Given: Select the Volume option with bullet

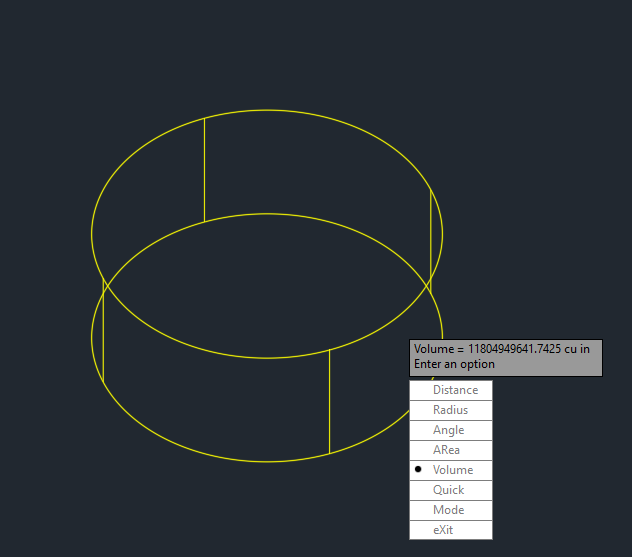Looking at the screenshot, I should point(451,470).
